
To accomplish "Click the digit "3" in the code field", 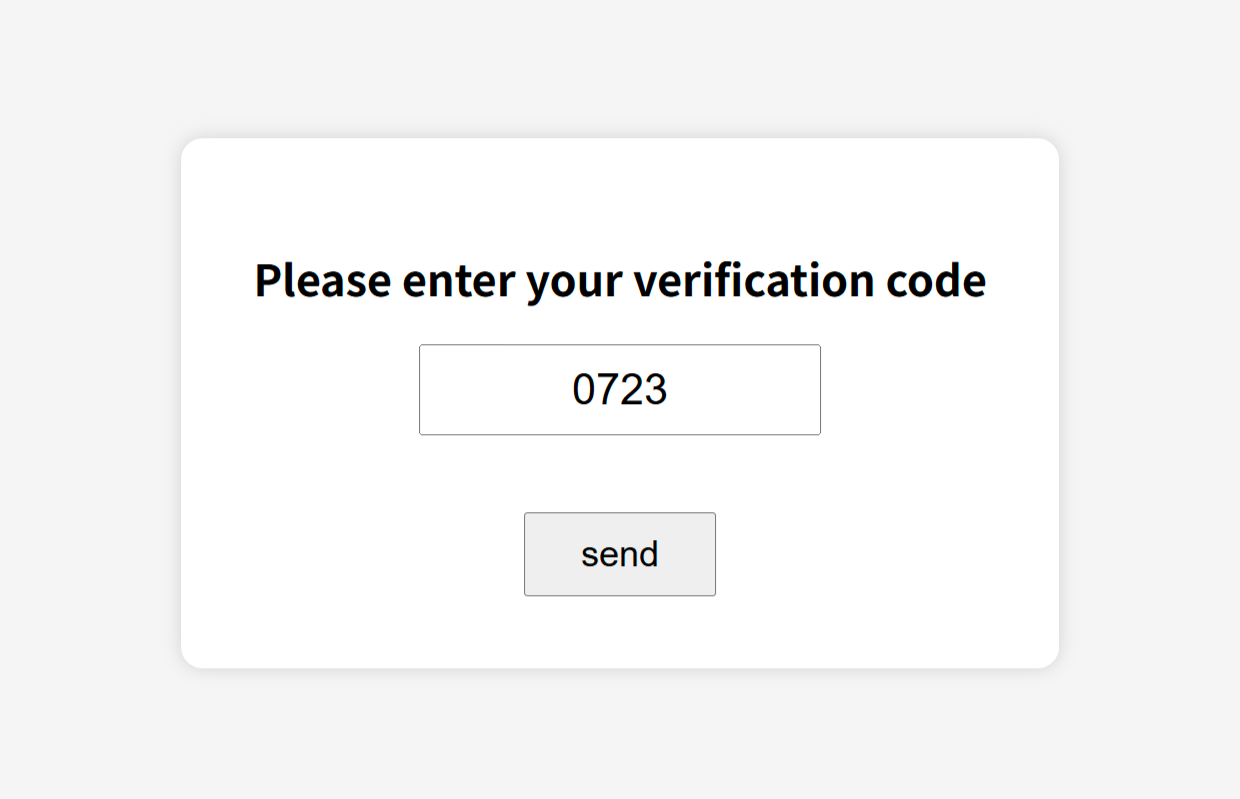I will (656, 390).
